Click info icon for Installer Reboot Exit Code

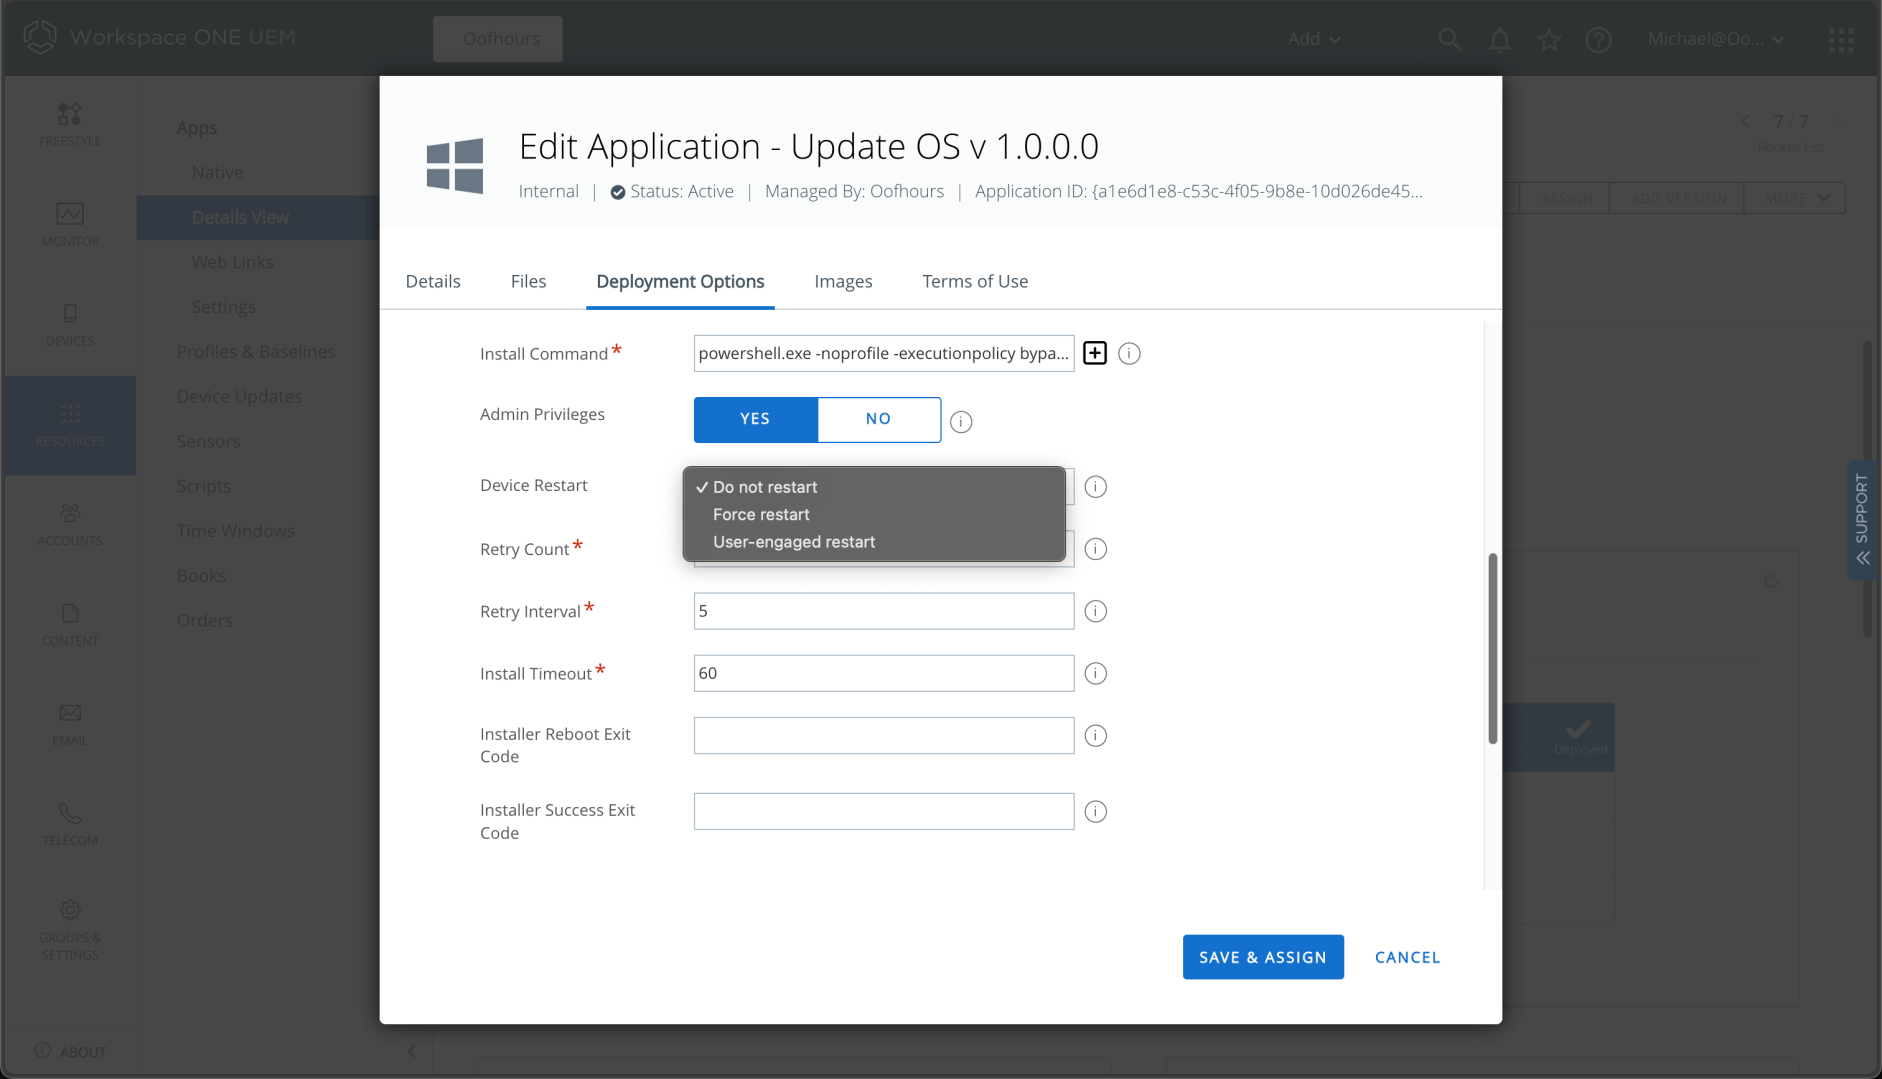pos(1096,736)
